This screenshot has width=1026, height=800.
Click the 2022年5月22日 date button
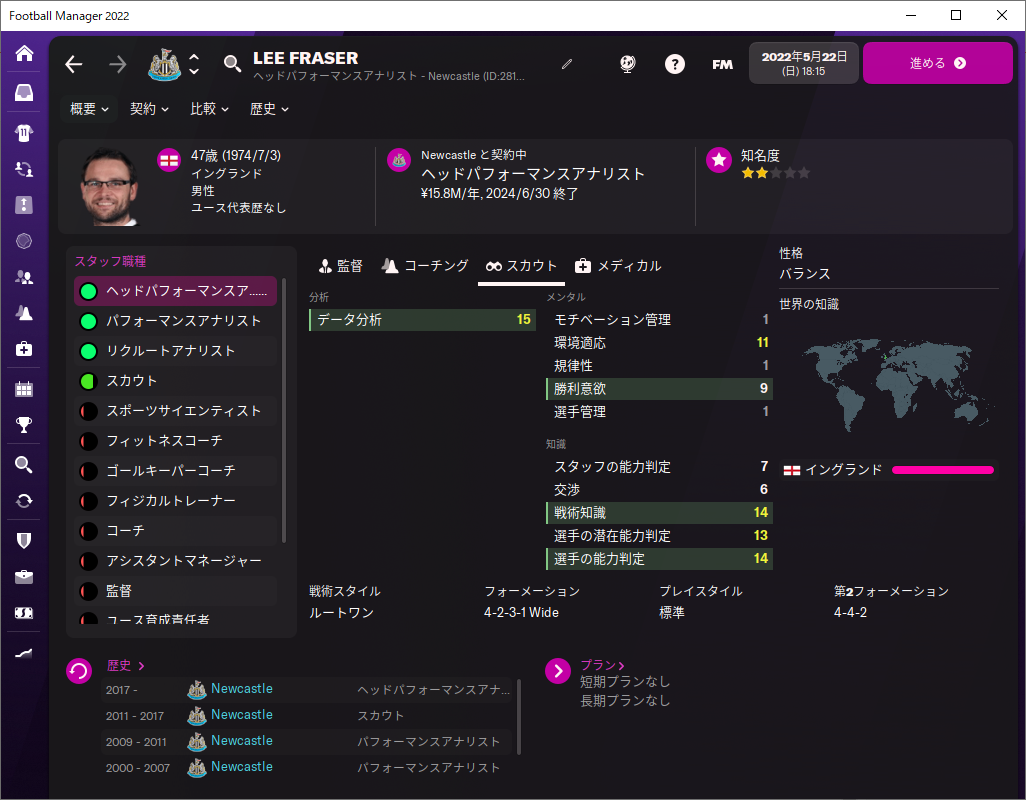point(804,63)
